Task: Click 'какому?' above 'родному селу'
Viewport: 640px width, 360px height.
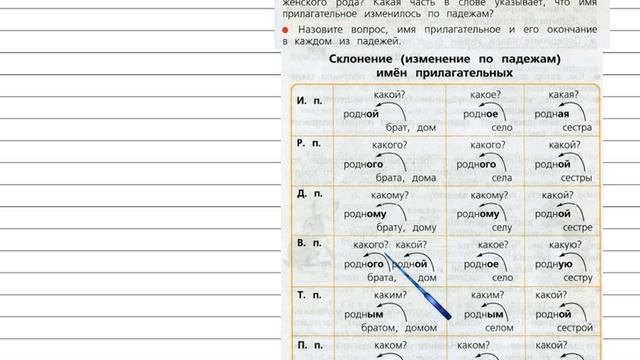Action: (x=489, y=196)
